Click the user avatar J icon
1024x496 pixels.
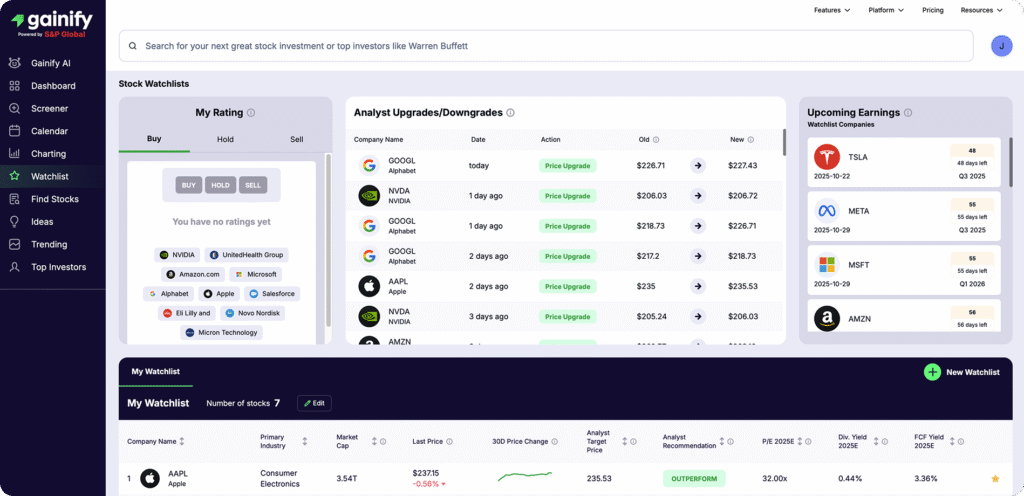1001,45
